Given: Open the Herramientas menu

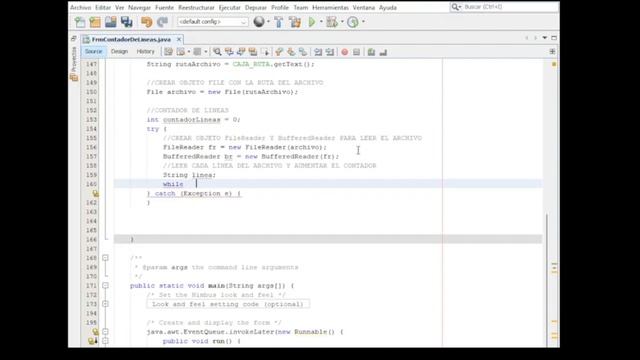Looking at the screenshot, I should point(330,7).
